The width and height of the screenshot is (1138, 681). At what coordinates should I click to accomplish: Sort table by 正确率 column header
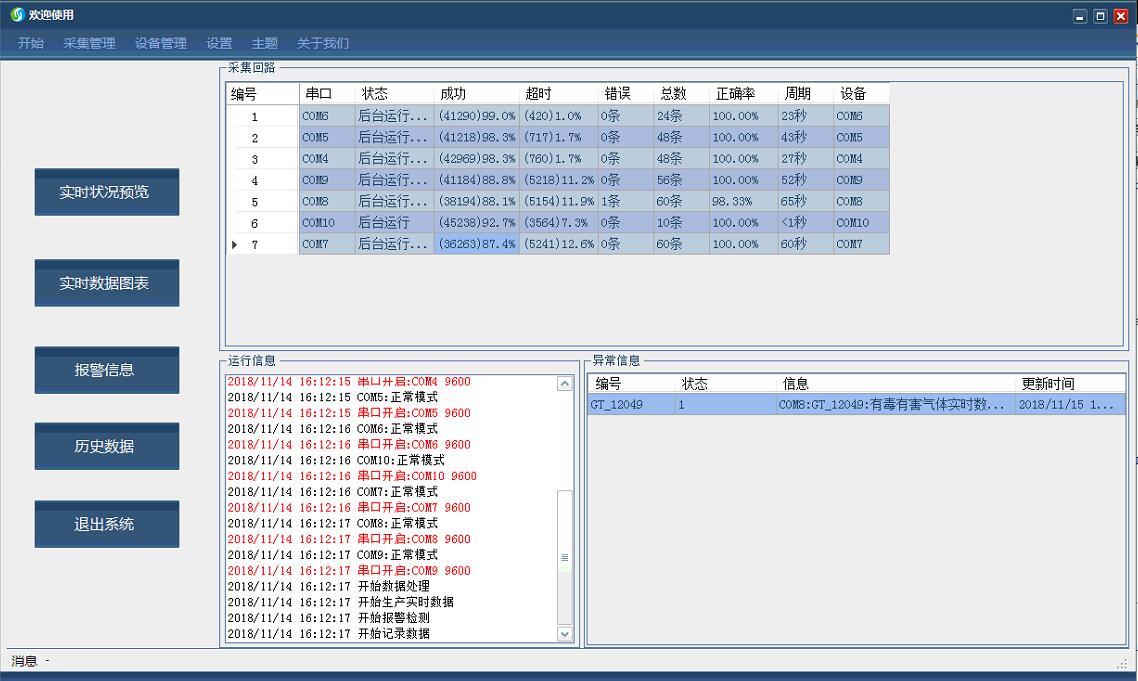(x=736, y=93)
